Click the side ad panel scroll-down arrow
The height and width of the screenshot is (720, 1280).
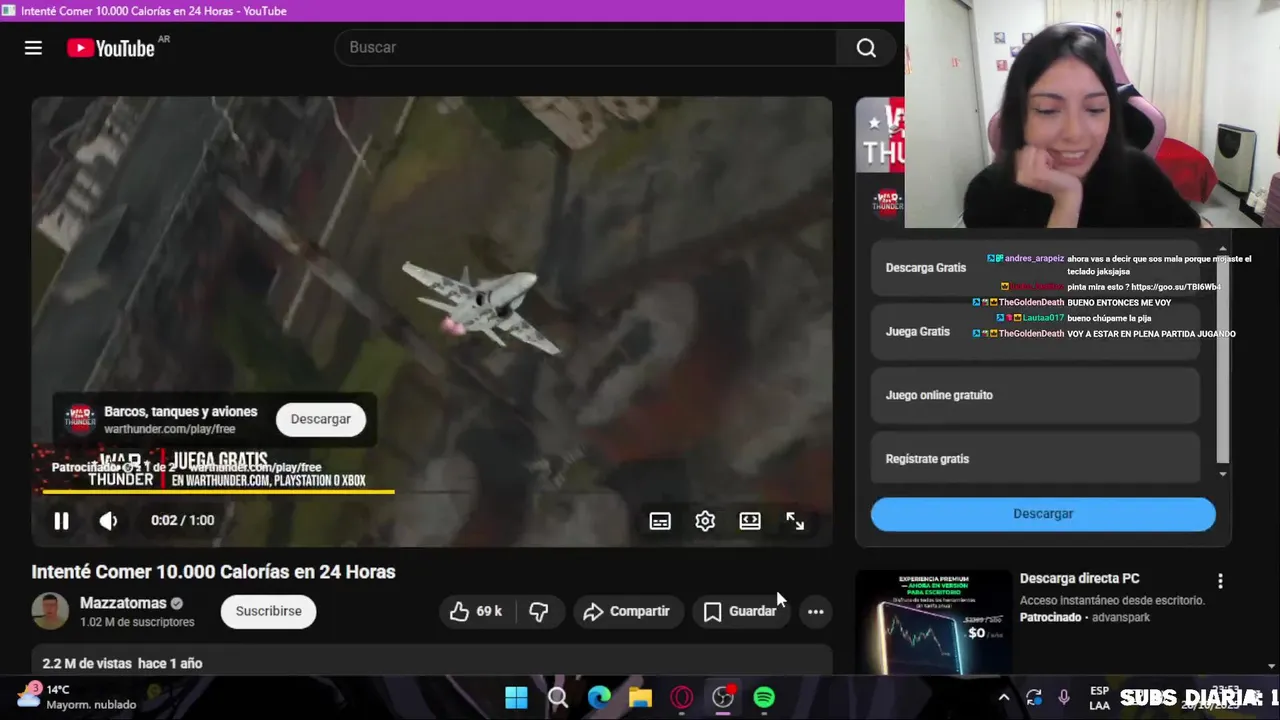tap(1222, 474)
